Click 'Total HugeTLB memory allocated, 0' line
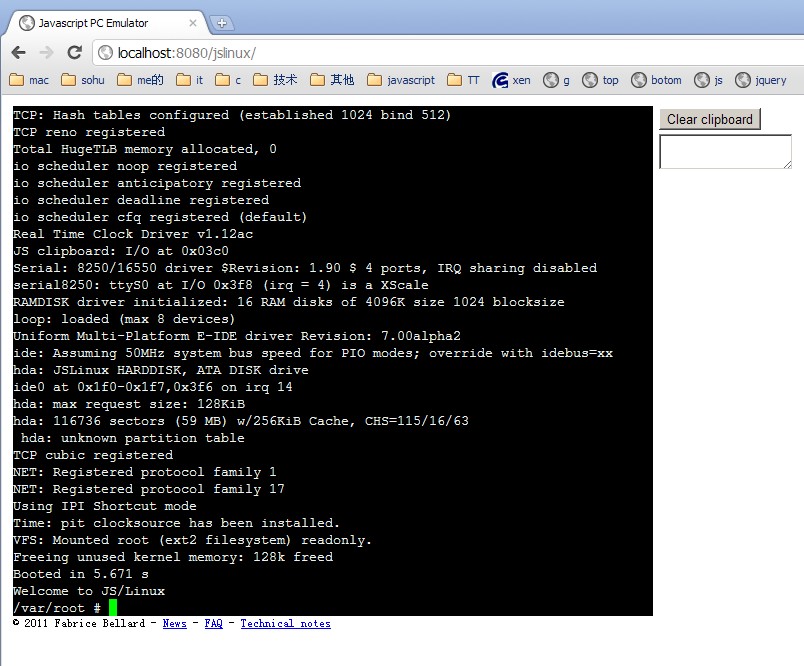Screen dimensions: 804x666 (x=145, y=149)
